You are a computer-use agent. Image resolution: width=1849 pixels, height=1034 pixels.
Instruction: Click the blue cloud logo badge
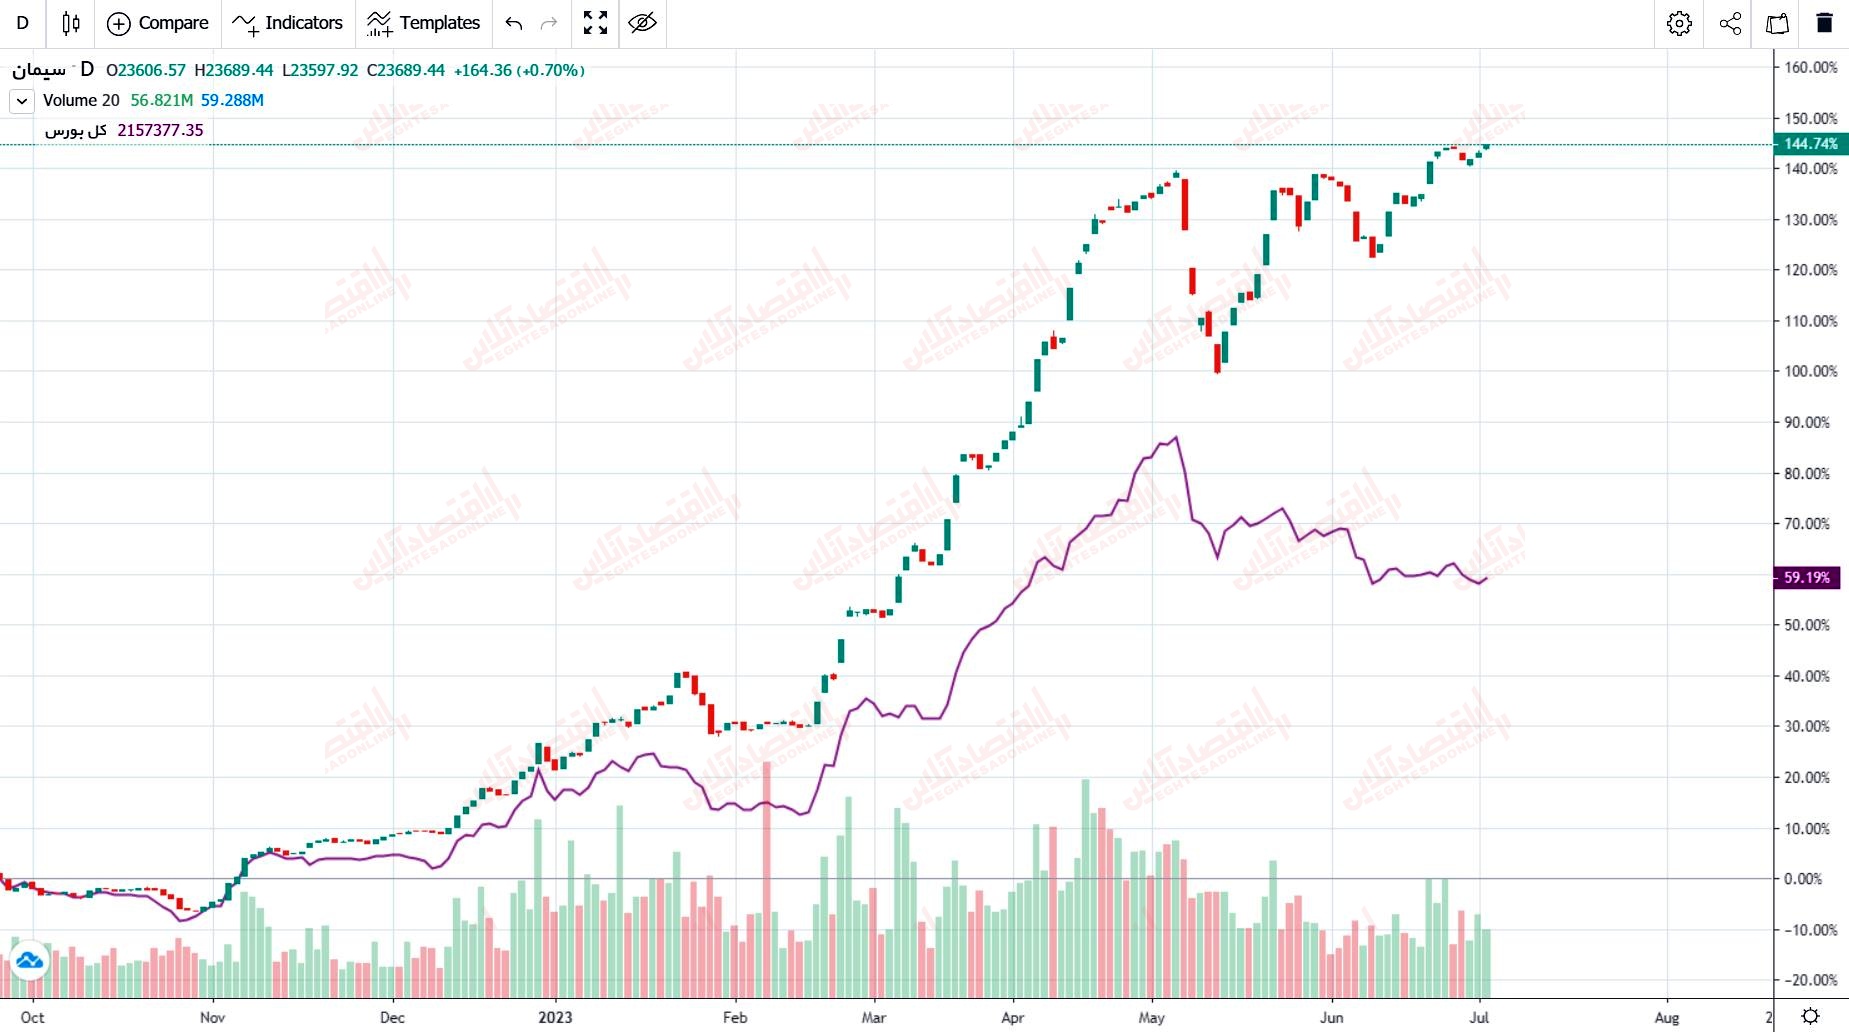(x=29, y=961)
